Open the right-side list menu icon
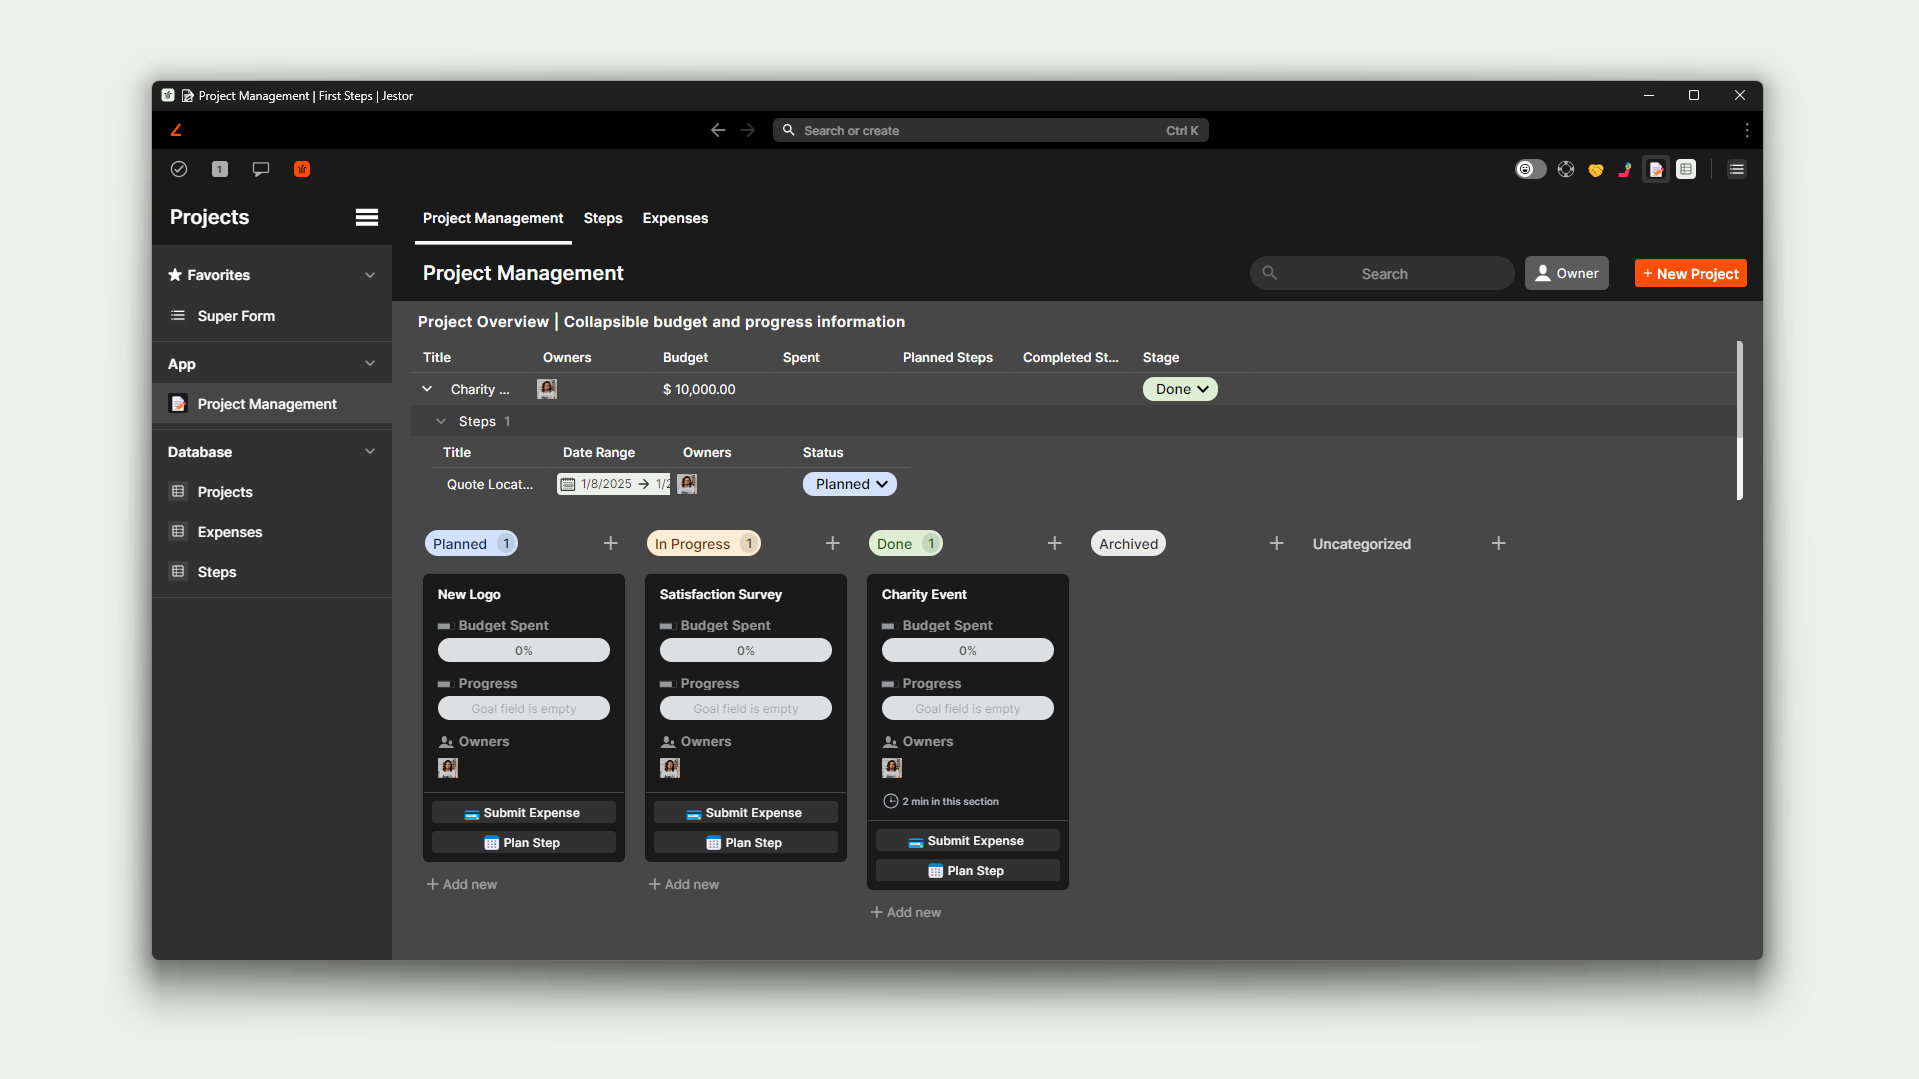1919x1079 pixels. (1737, 169)
